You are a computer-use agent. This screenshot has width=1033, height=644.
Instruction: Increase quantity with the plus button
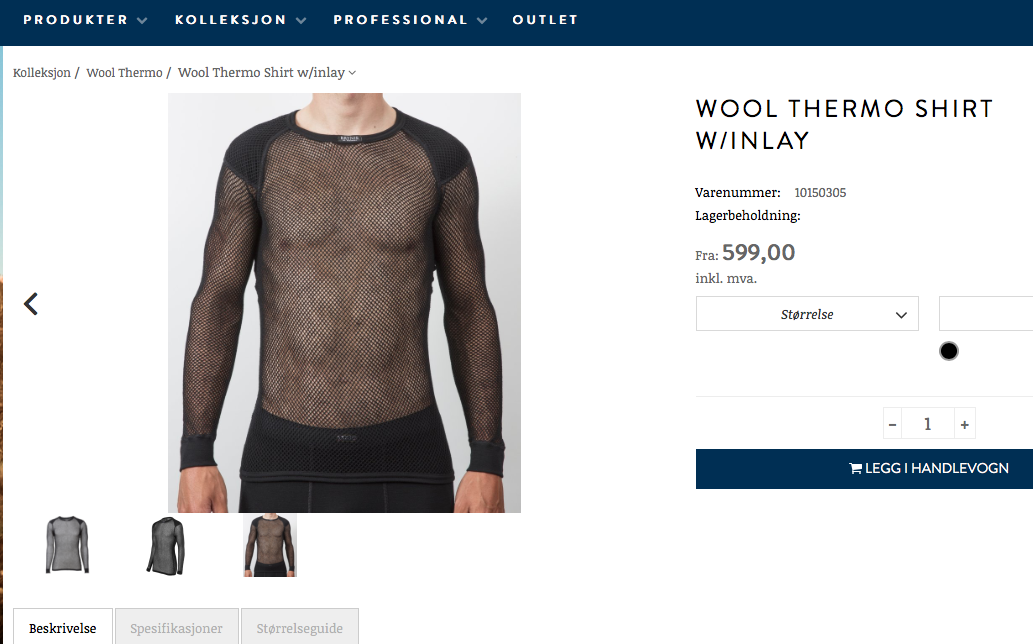[x=964, y=424]
